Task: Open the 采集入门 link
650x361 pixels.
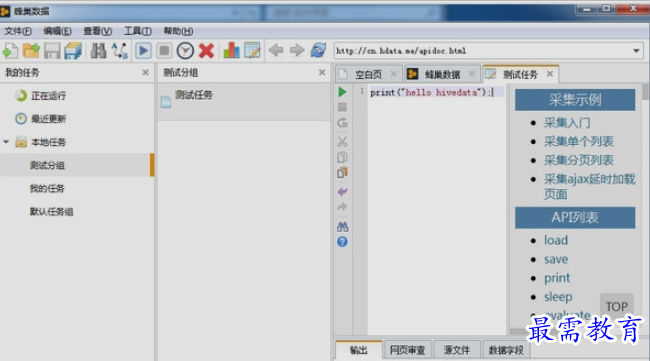Action: [567, 123]
